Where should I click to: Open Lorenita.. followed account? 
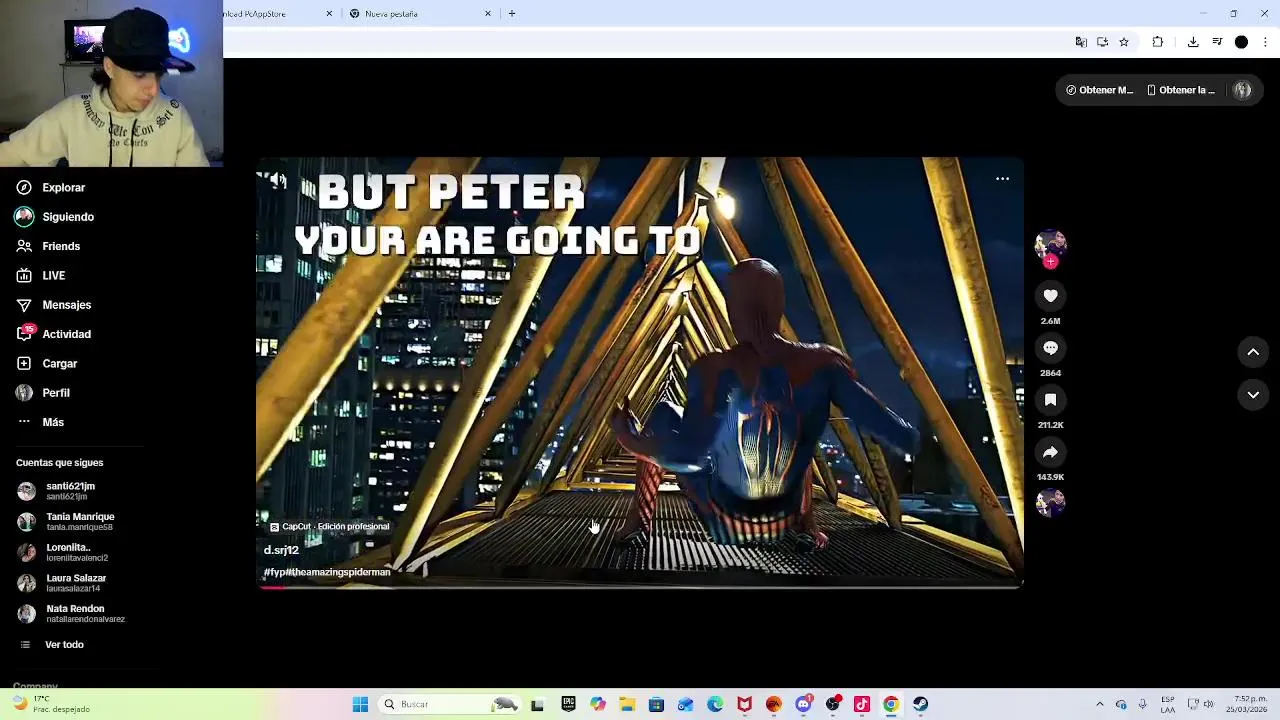point(62,552)
